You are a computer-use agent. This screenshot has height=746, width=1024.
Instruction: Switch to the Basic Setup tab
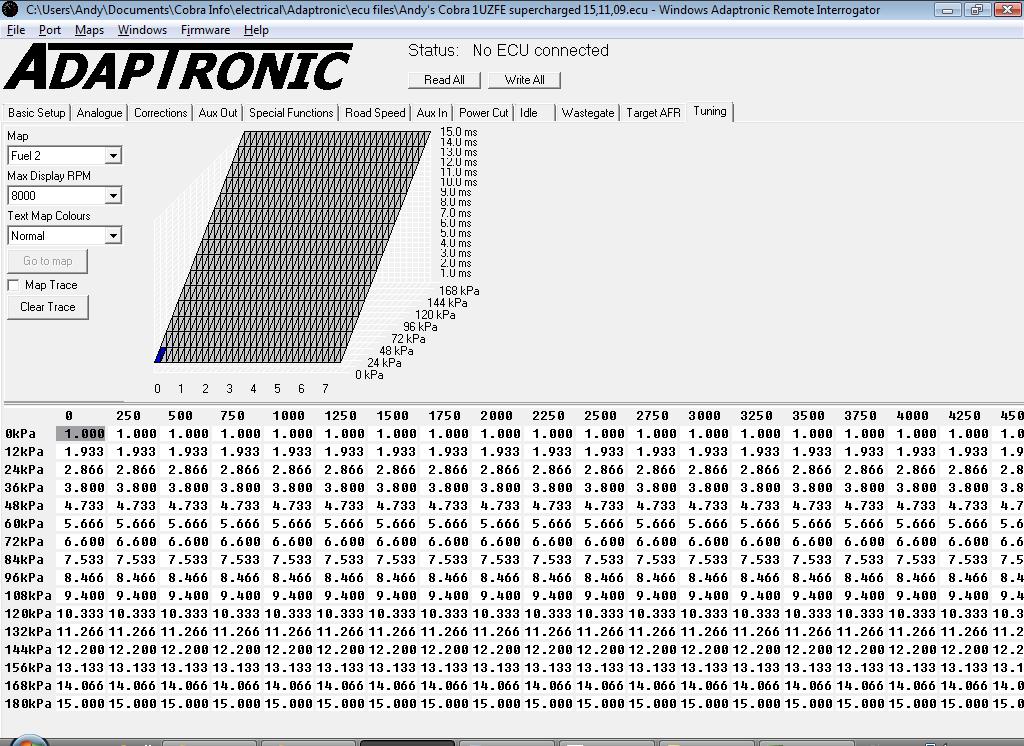37,112
